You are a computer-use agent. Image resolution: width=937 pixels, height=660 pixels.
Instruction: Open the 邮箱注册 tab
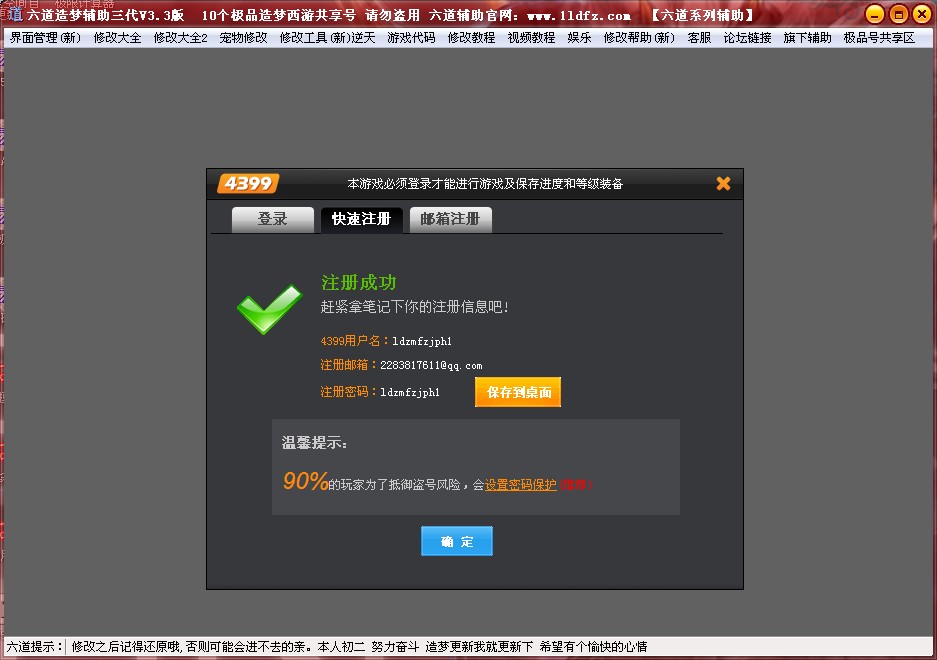[x=450, y=219]
